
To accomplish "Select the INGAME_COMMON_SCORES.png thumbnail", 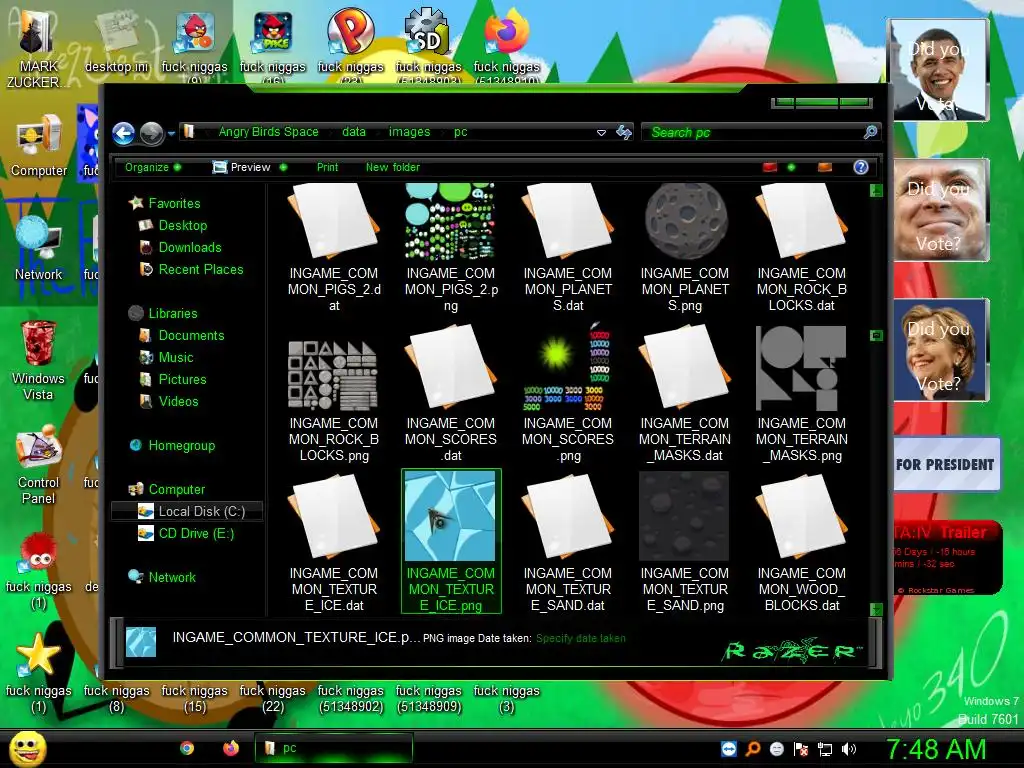I will (x=568, y=394).
